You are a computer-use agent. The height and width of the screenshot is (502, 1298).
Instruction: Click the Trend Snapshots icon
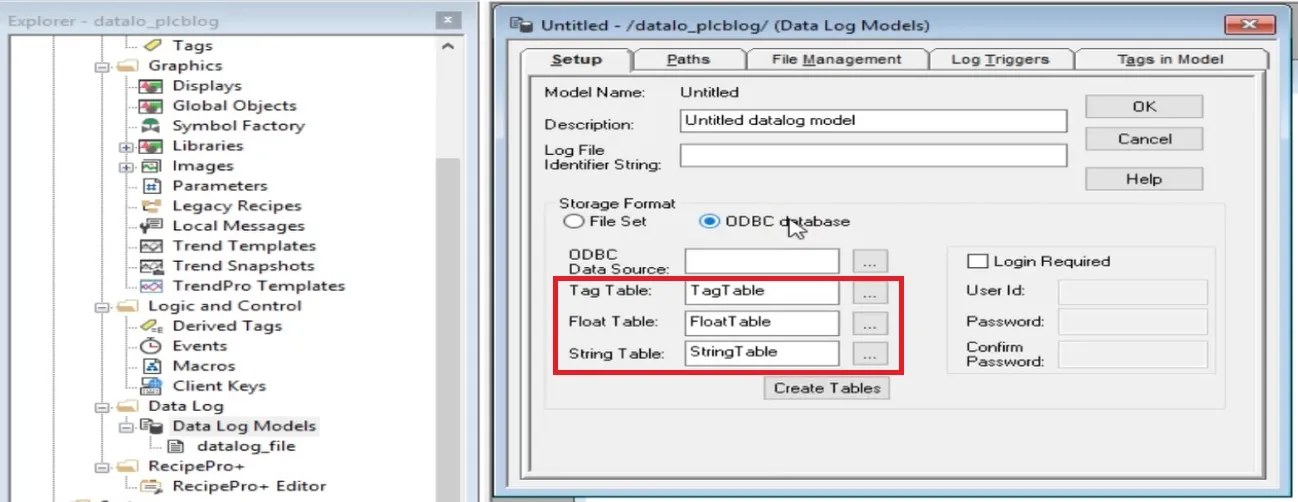tap(152, 266)
